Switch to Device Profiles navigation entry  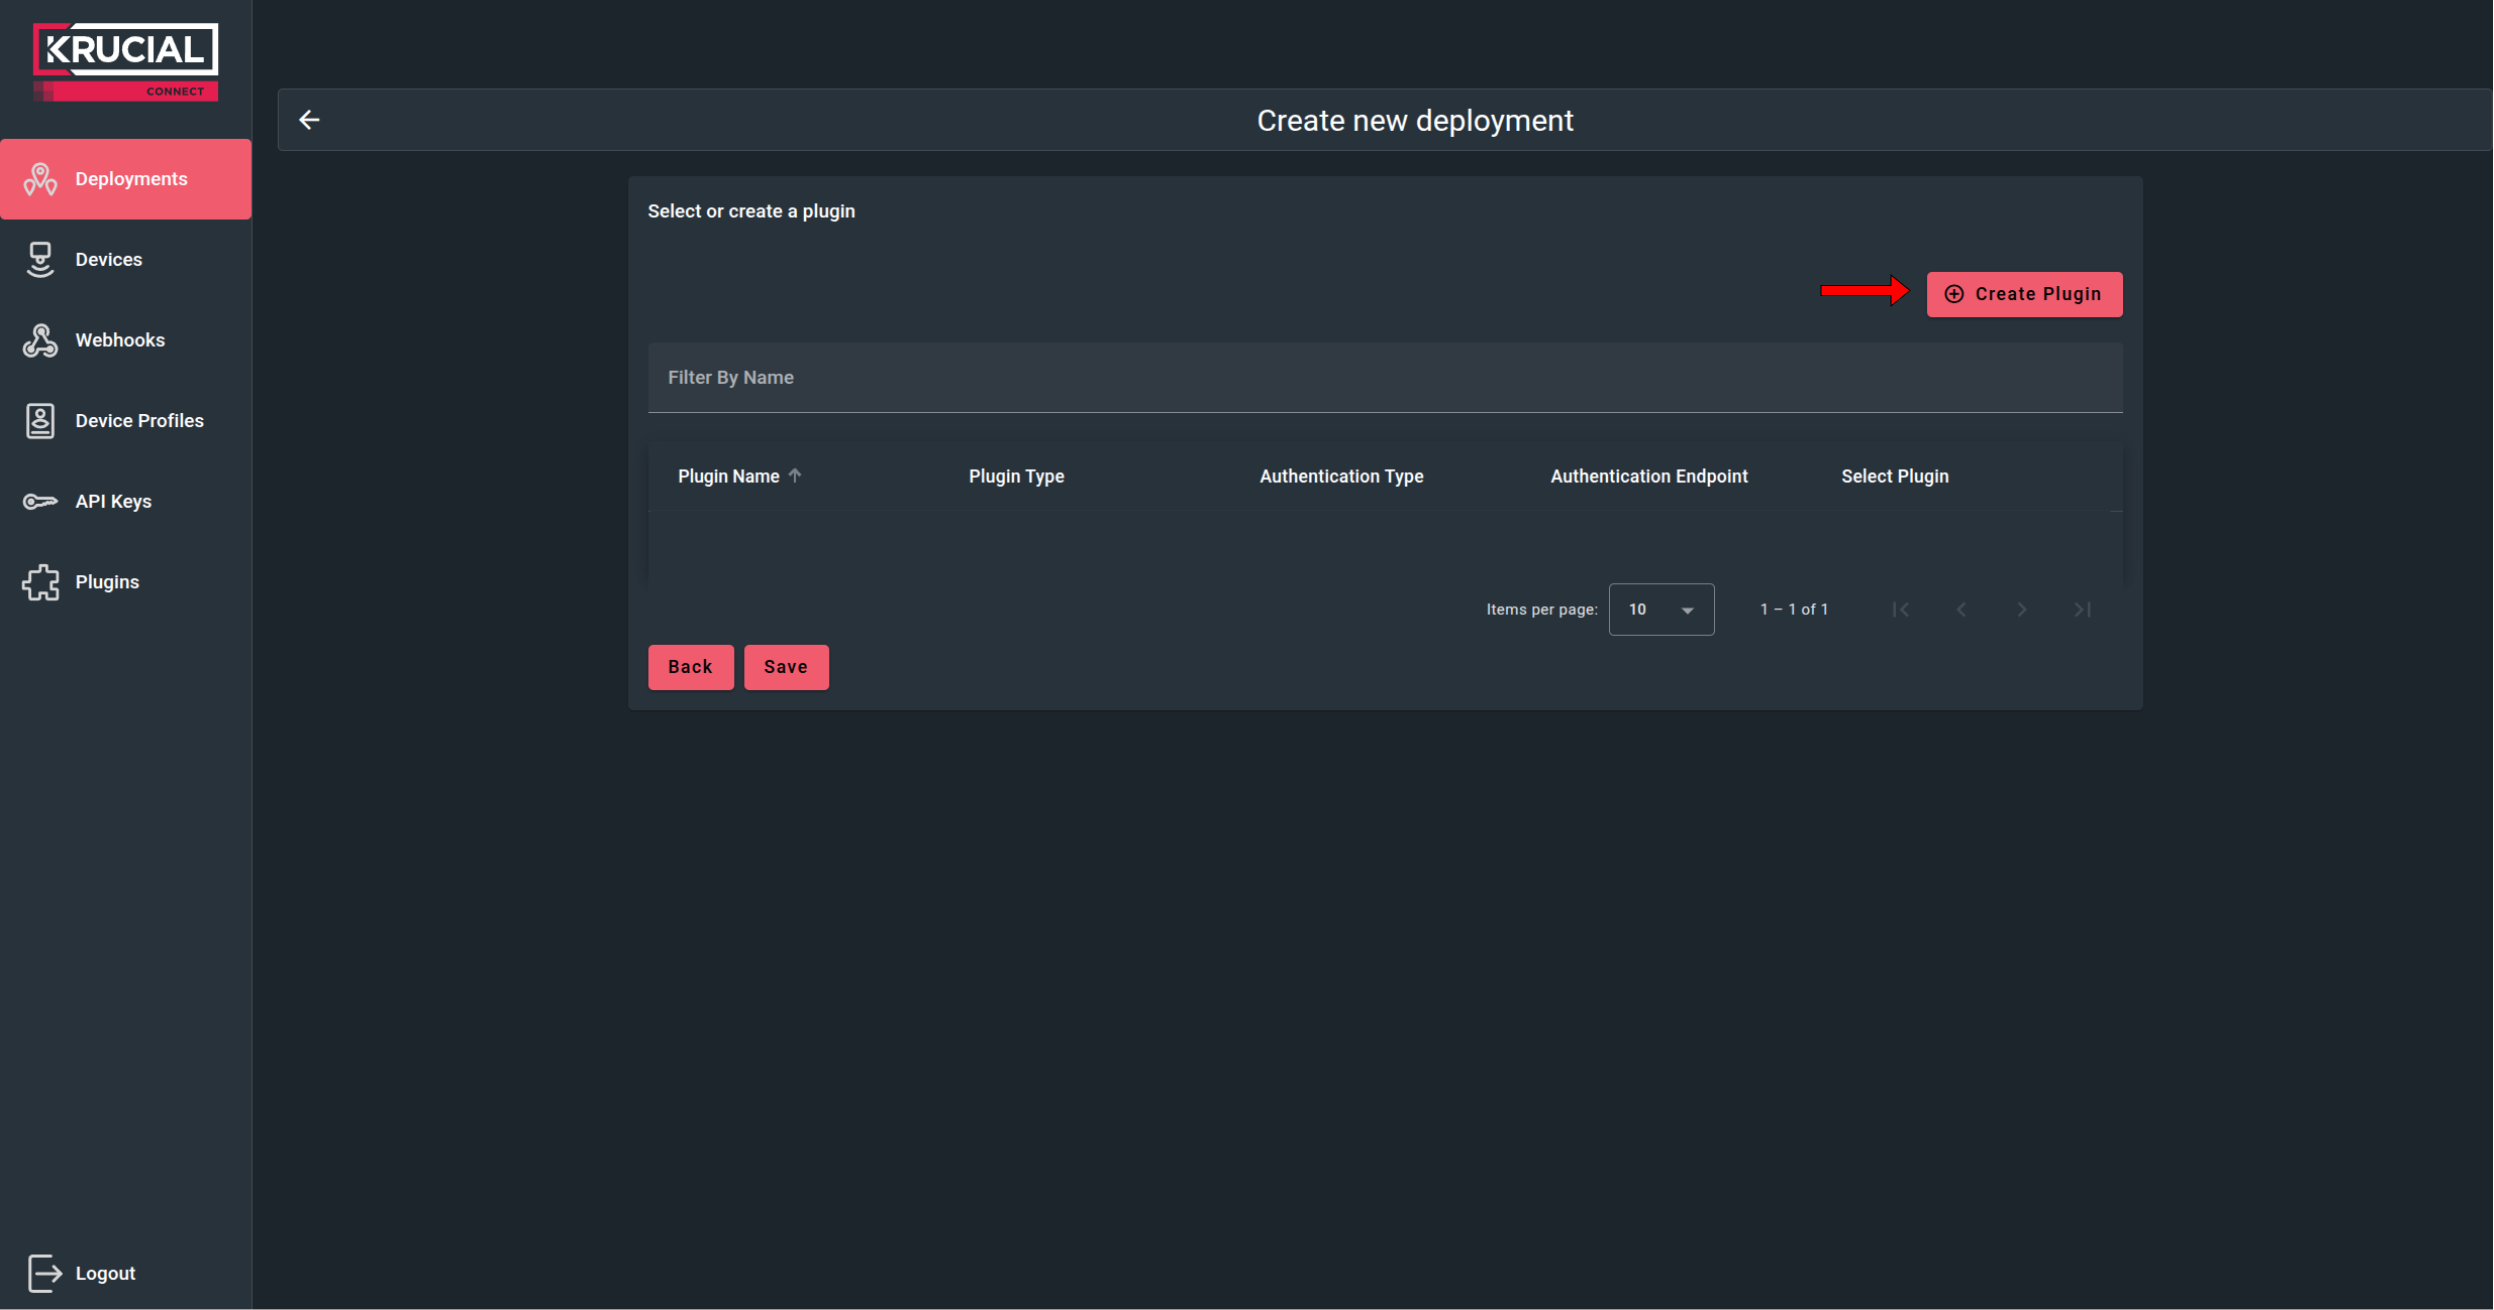[139, 420]
